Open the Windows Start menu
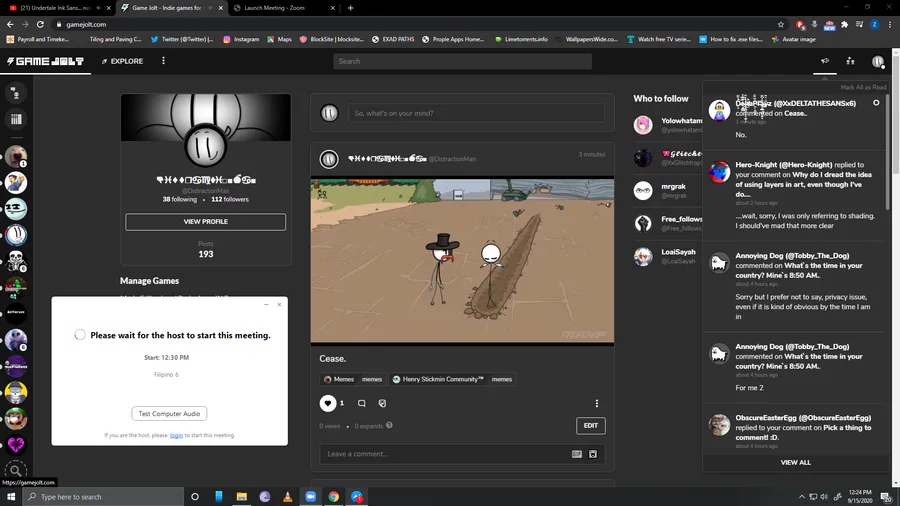The width and height of the screenshot is (900, 506). (11, 497)
